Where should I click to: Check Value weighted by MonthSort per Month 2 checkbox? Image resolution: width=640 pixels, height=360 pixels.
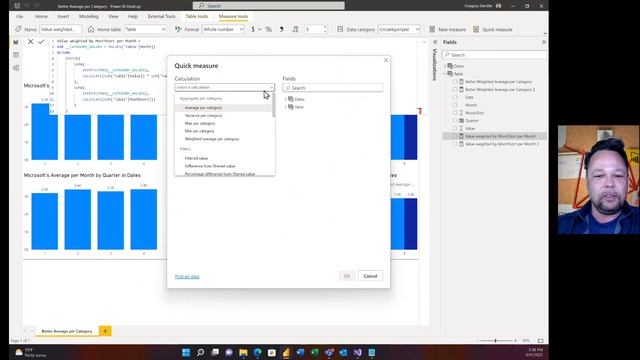[455, 144]
